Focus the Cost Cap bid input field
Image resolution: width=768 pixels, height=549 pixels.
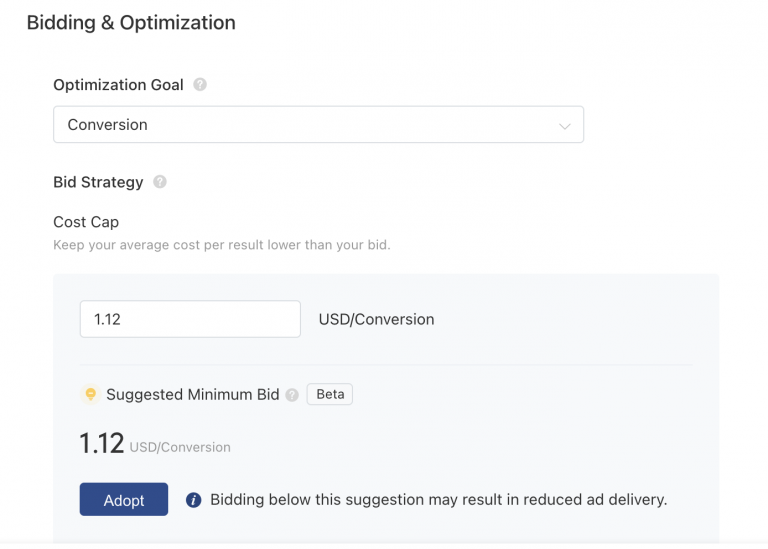point(190,319)
